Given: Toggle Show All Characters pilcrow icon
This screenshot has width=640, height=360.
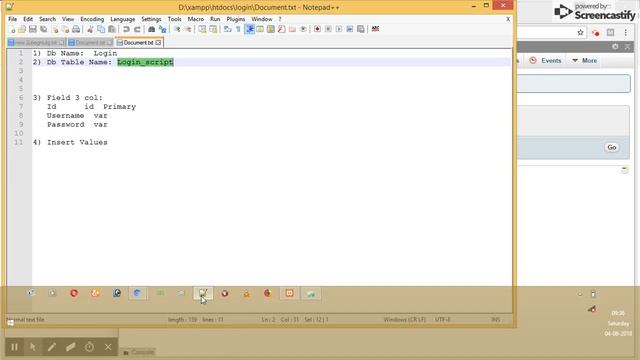Looking at the screenshot, I should [x=238, y=29].
